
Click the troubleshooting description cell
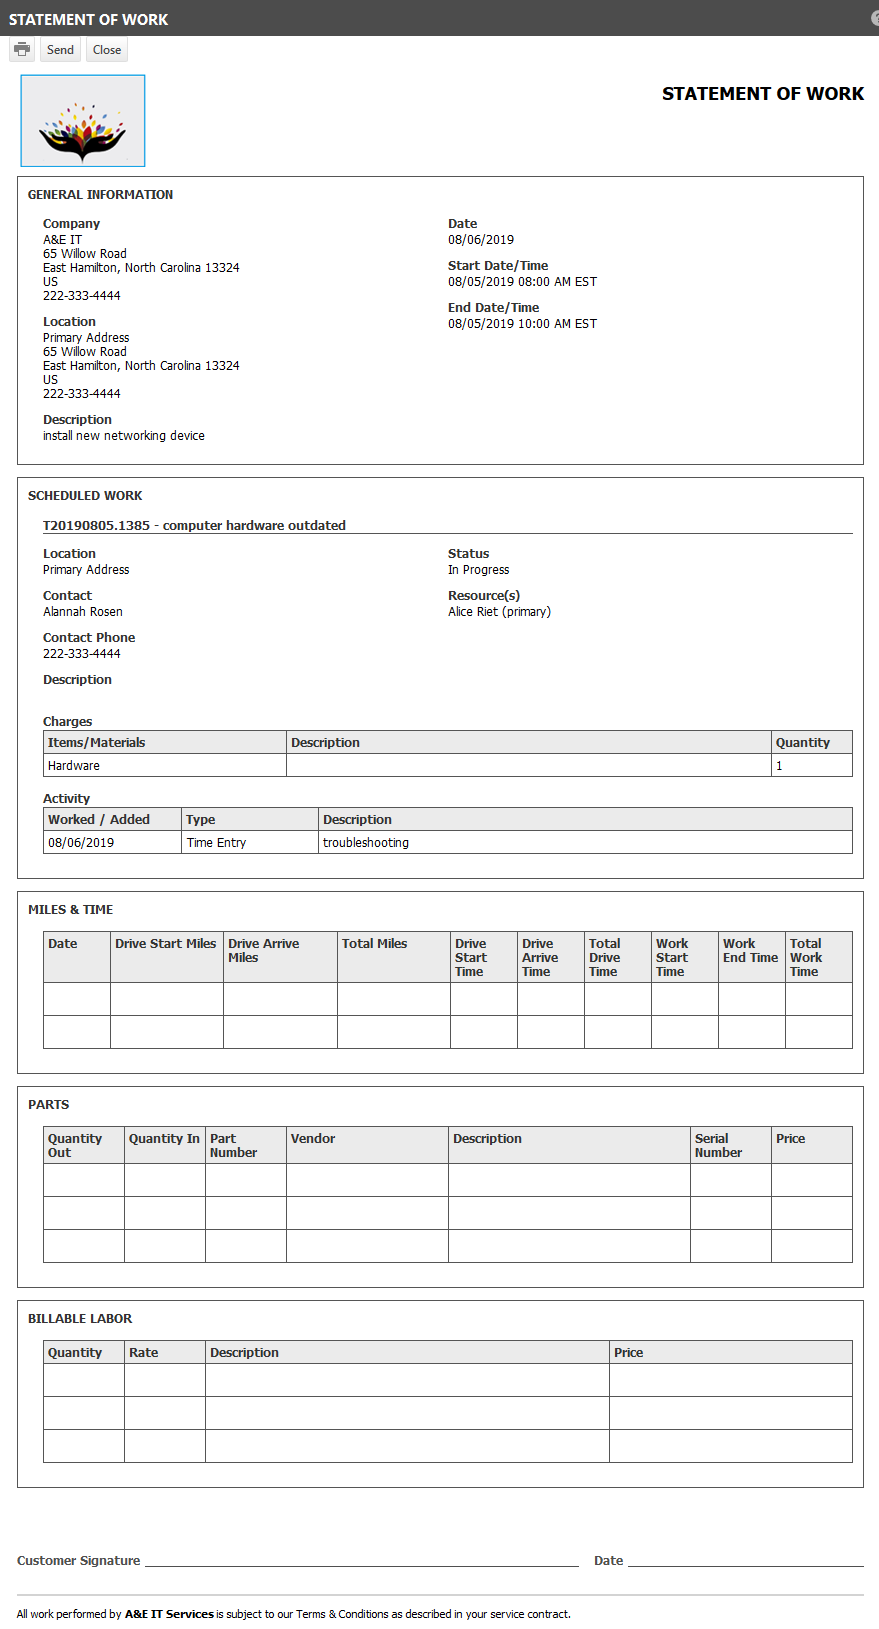[x=585, y=843]
